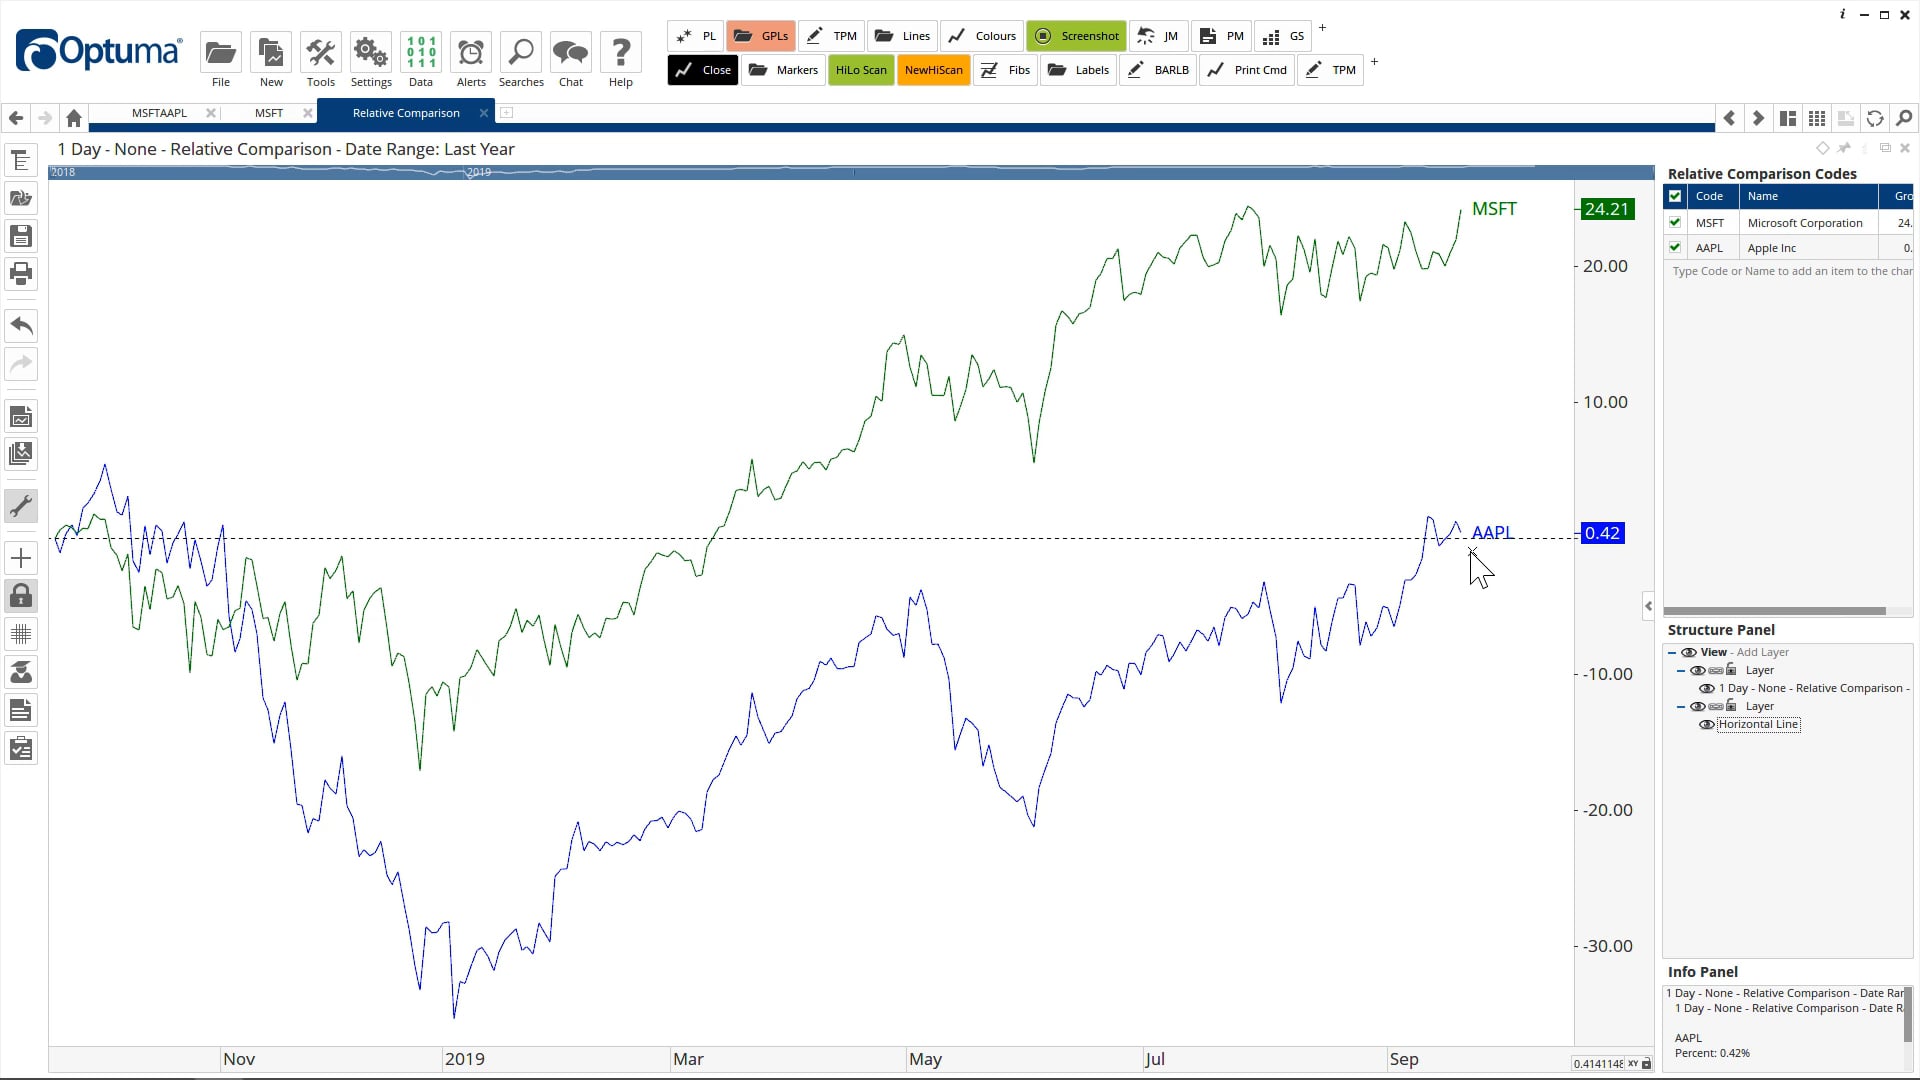
Task: Click the Screenshot toolbar button
Action: [1076, 36]
